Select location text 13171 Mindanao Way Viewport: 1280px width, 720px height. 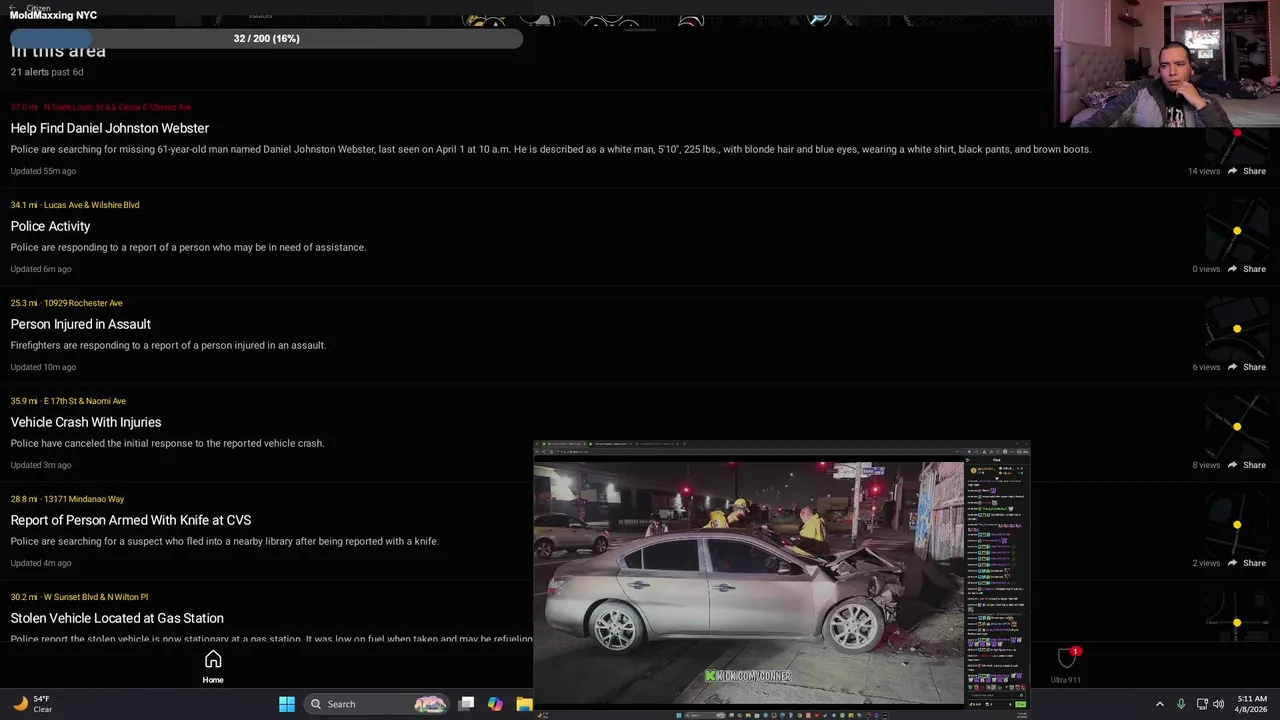84,499
